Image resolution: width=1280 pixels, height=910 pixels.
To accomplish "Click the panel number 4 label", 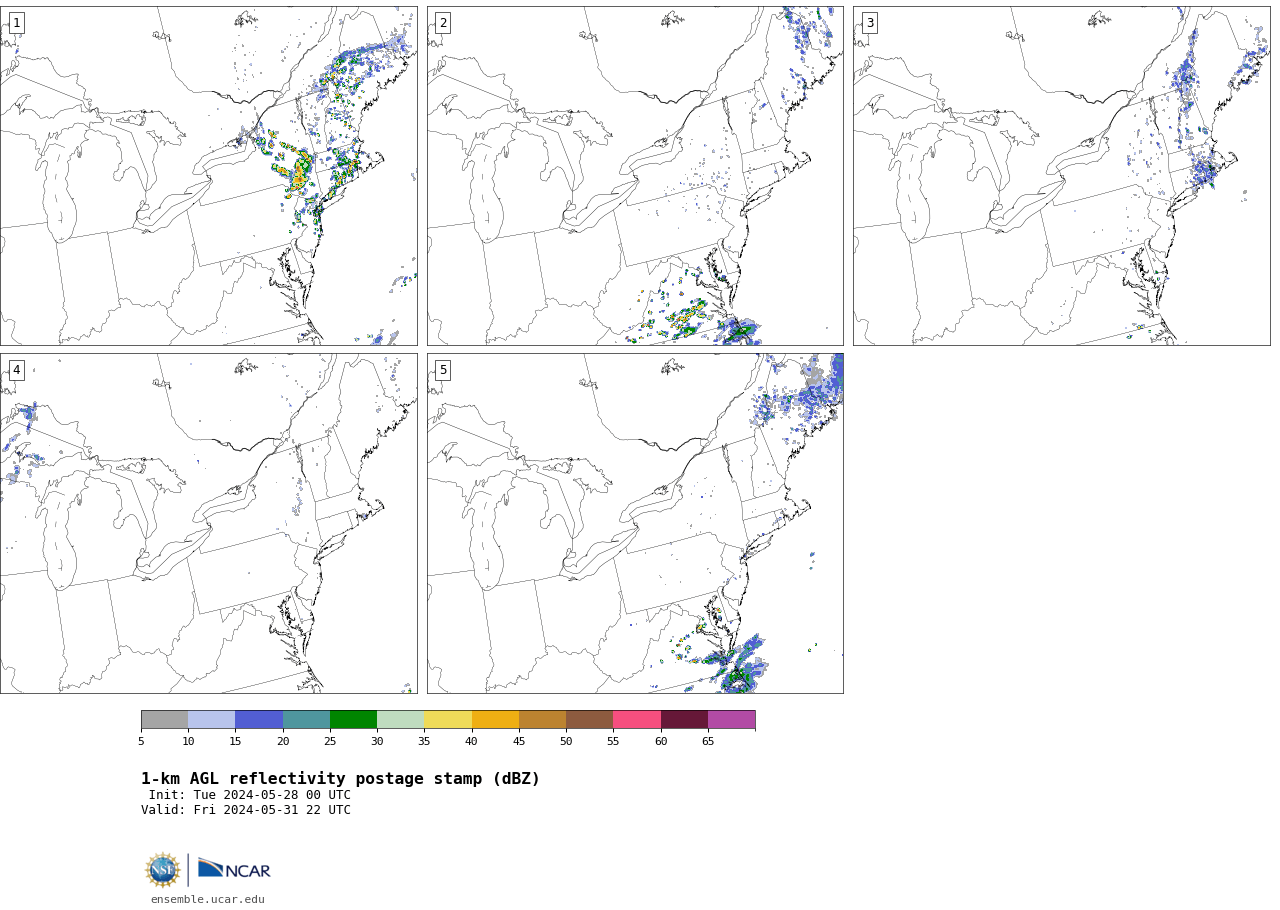I will (16, 370).
